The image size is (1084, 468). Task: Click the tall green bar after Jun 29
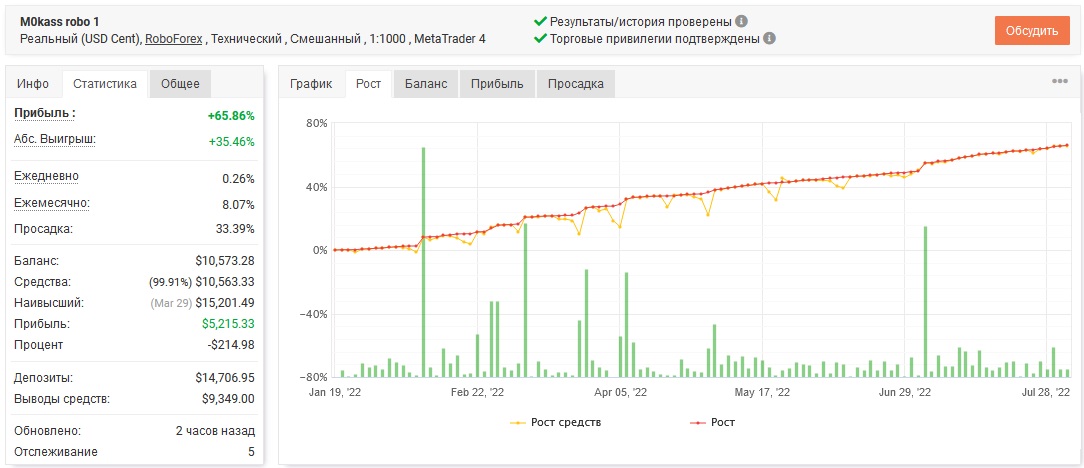coord(925,301)
